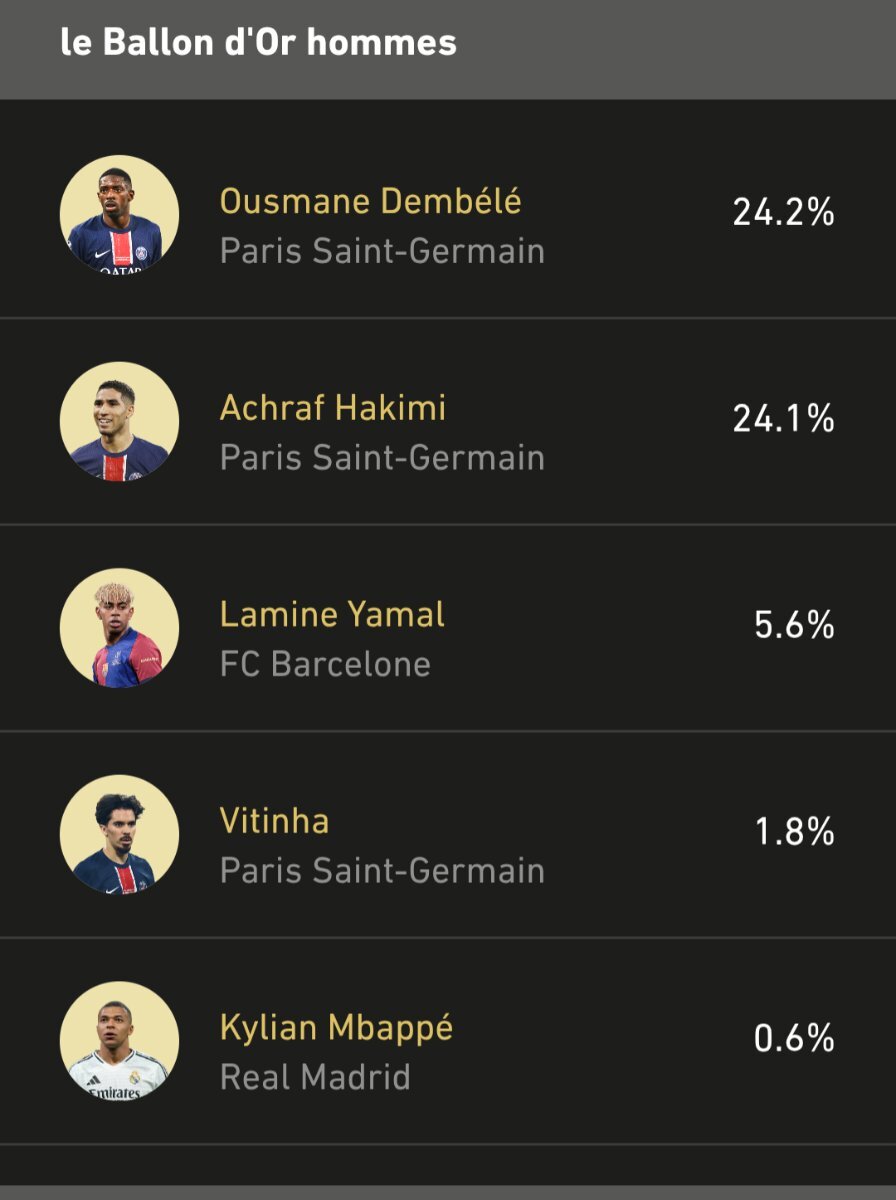Tap 'FC Barcelone' club label
This screenshot has height=1200, width=896.
coord(325,665)
